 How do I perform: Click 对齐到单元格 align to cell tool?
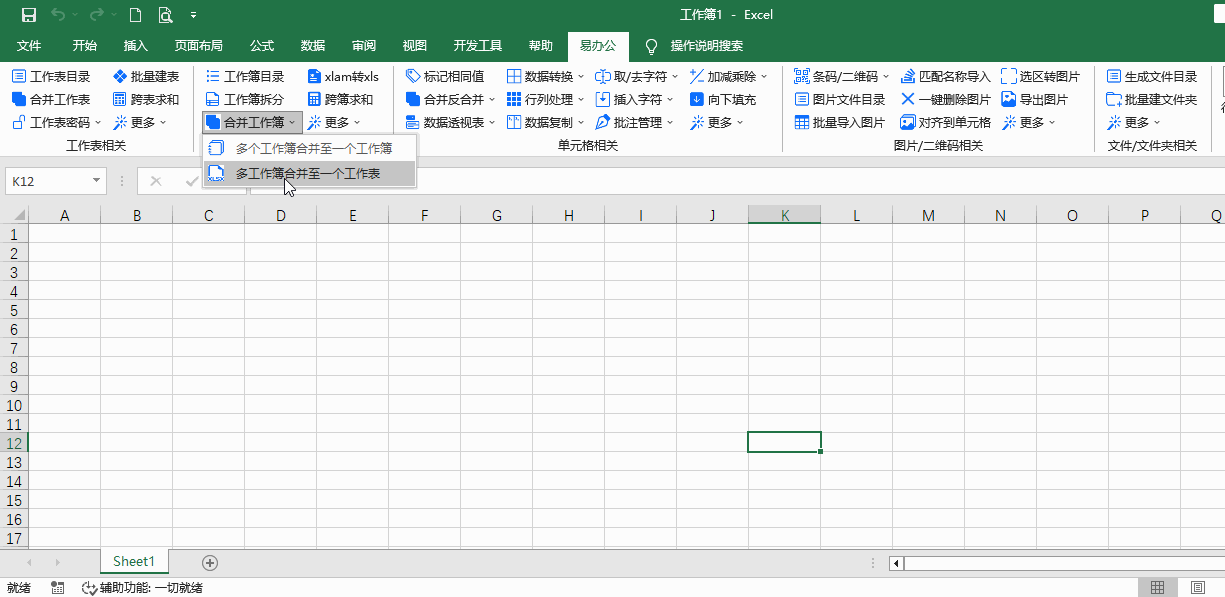945,122
